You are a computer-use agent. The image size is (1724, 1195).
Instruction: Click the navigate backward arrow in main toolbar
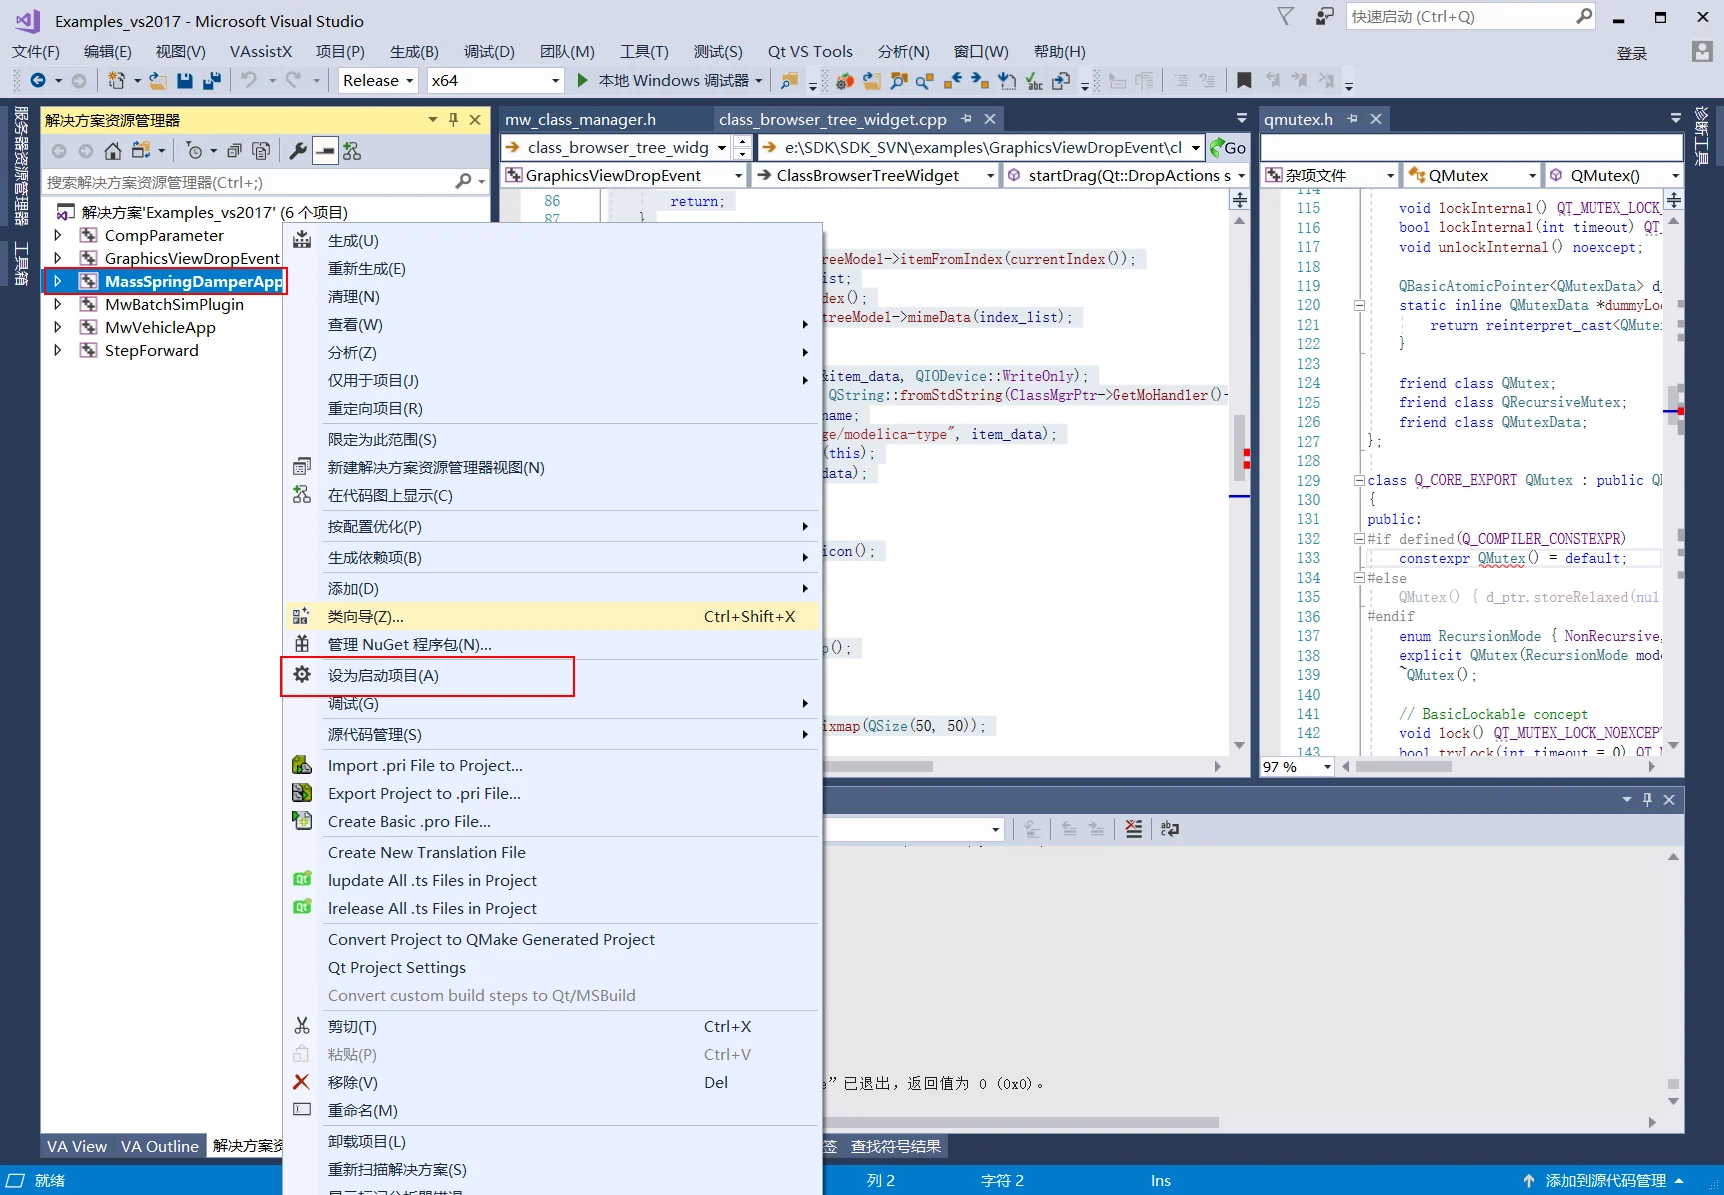[37, 80]
